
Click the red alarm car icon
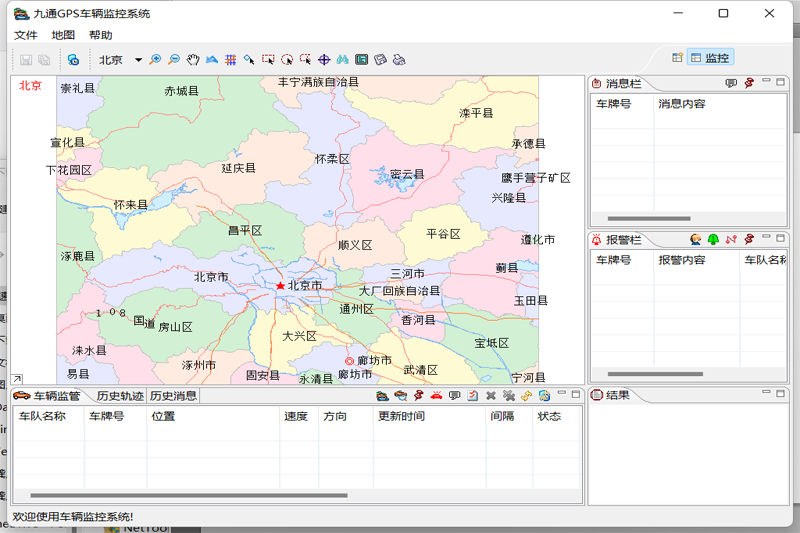coord(436,395)
